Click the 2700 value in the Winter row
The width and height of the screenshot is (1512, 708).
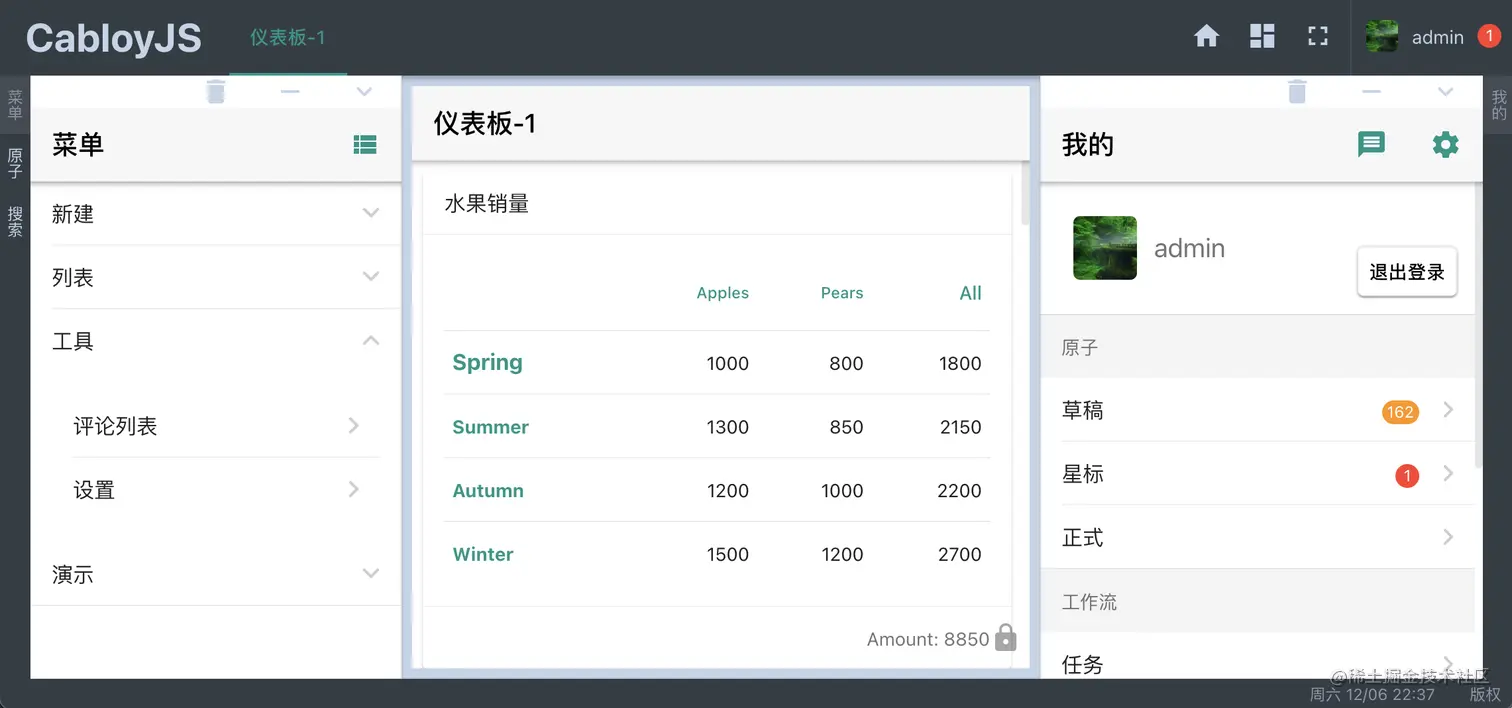click(x=960, y=554)
